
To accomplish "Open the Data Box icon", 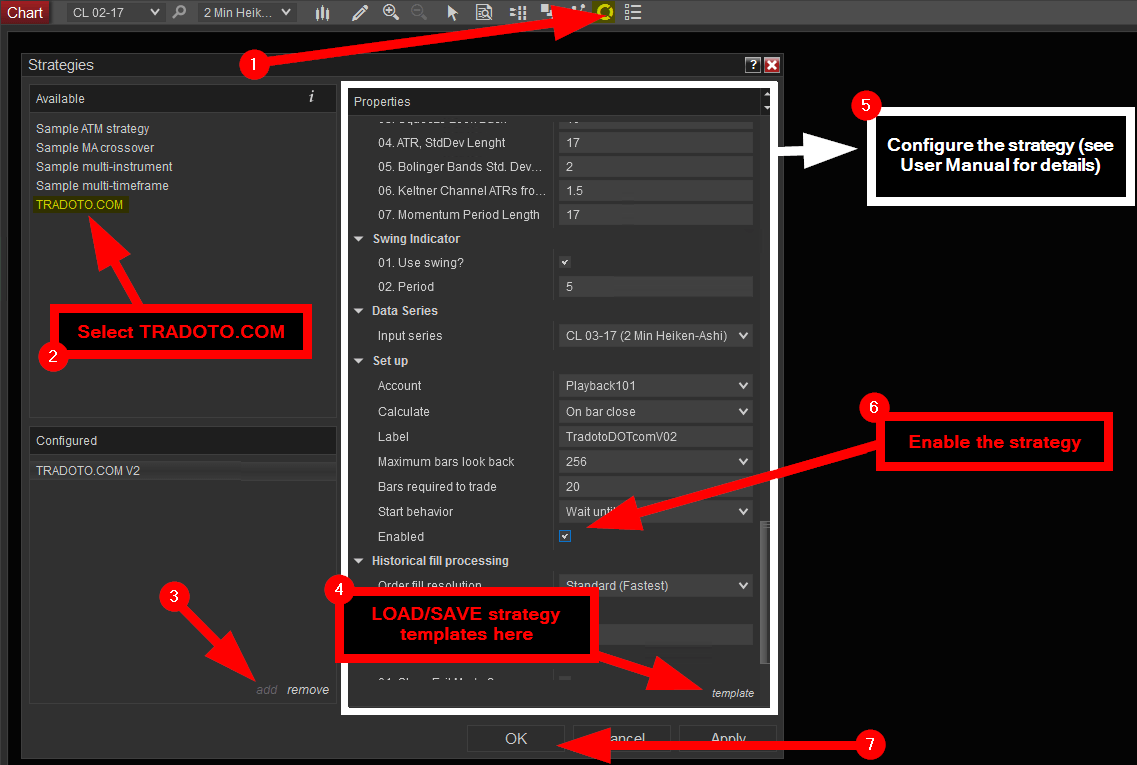I will coord(484,13).
